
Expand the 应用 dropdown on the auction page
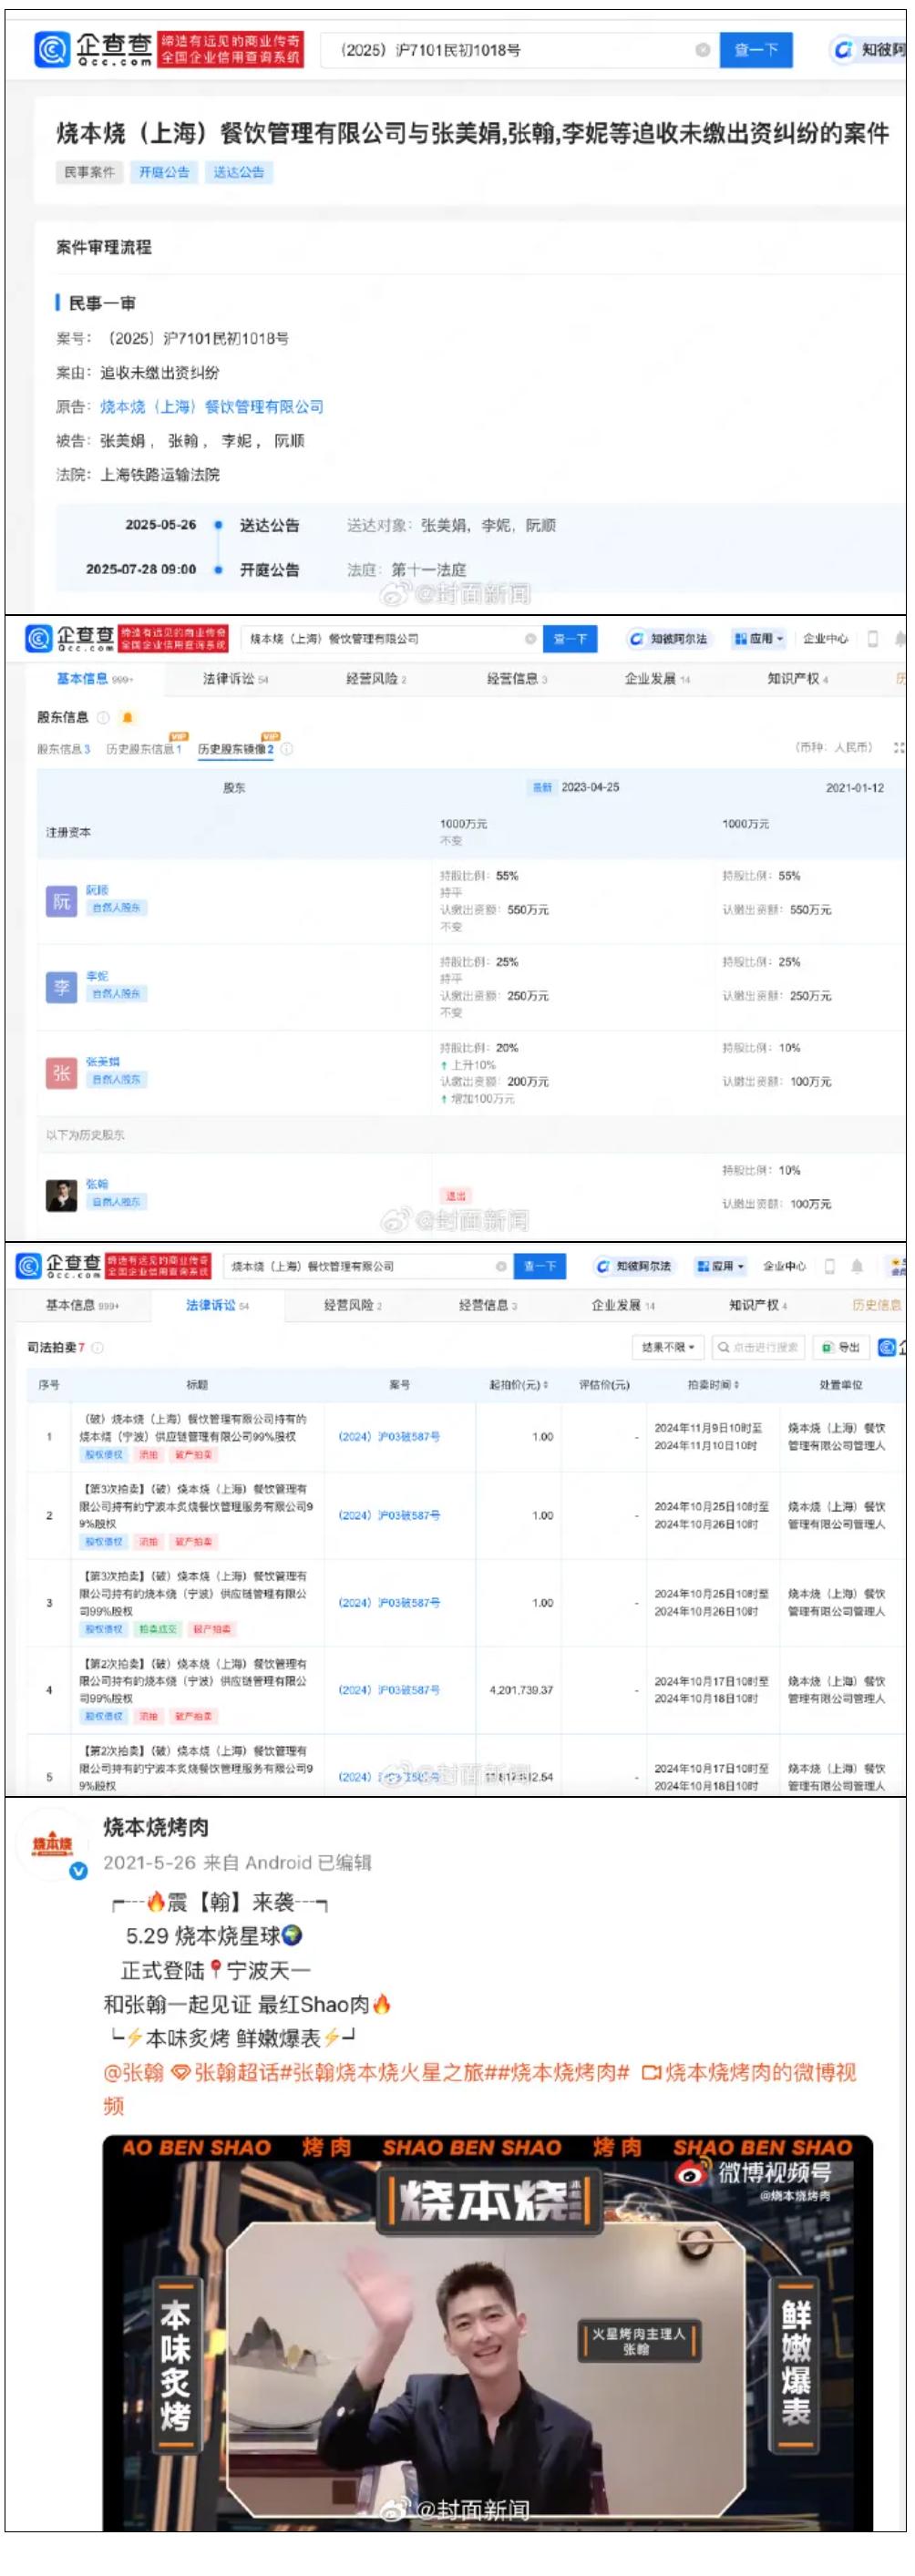coord(720,1267)
